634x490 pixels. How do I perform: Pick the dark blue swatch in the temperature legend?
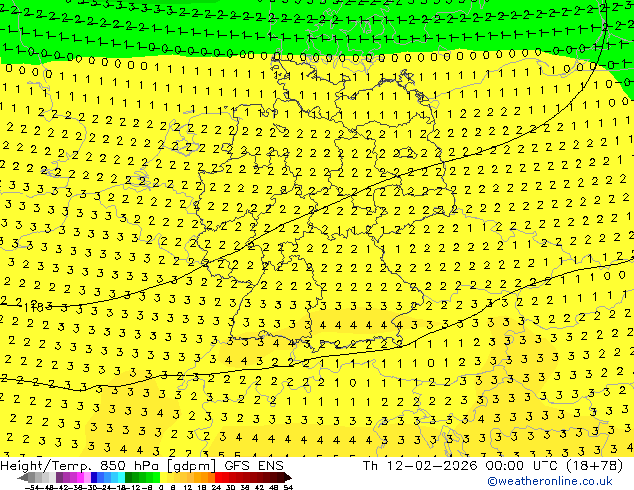coord(94,477)
